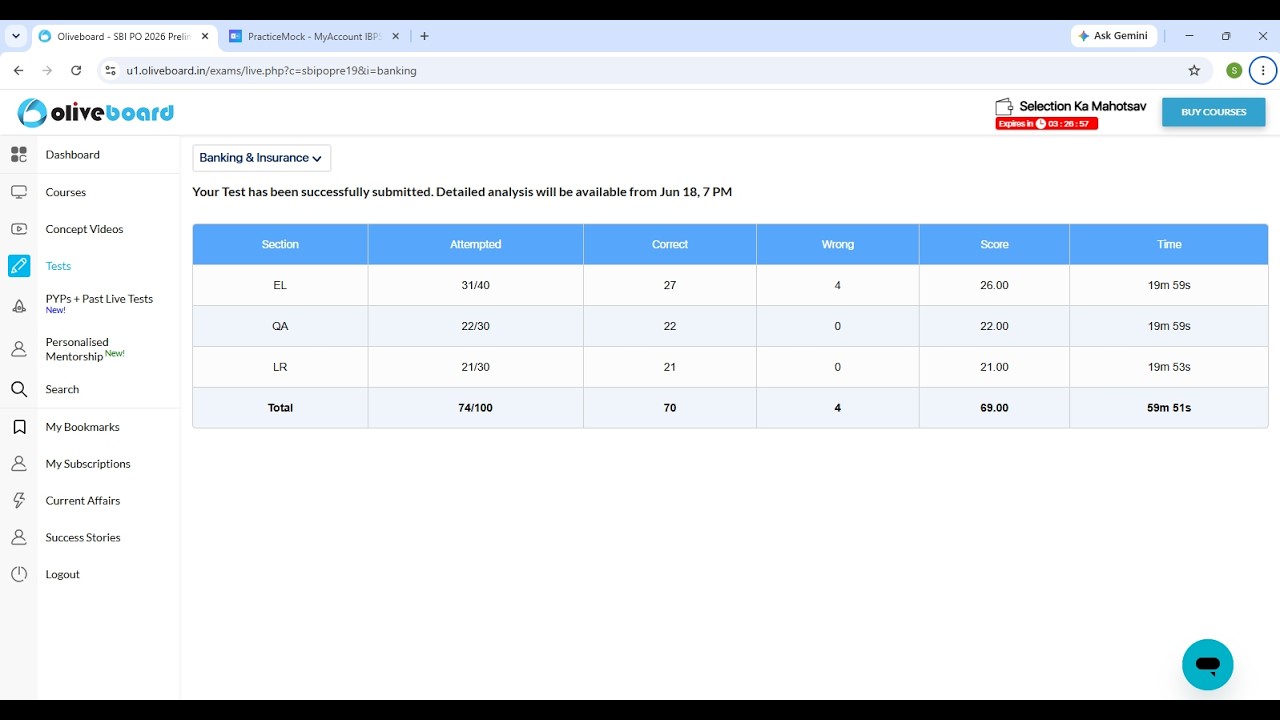
Task: Open My Bookmarks link
Action: [x=82, y=427]
